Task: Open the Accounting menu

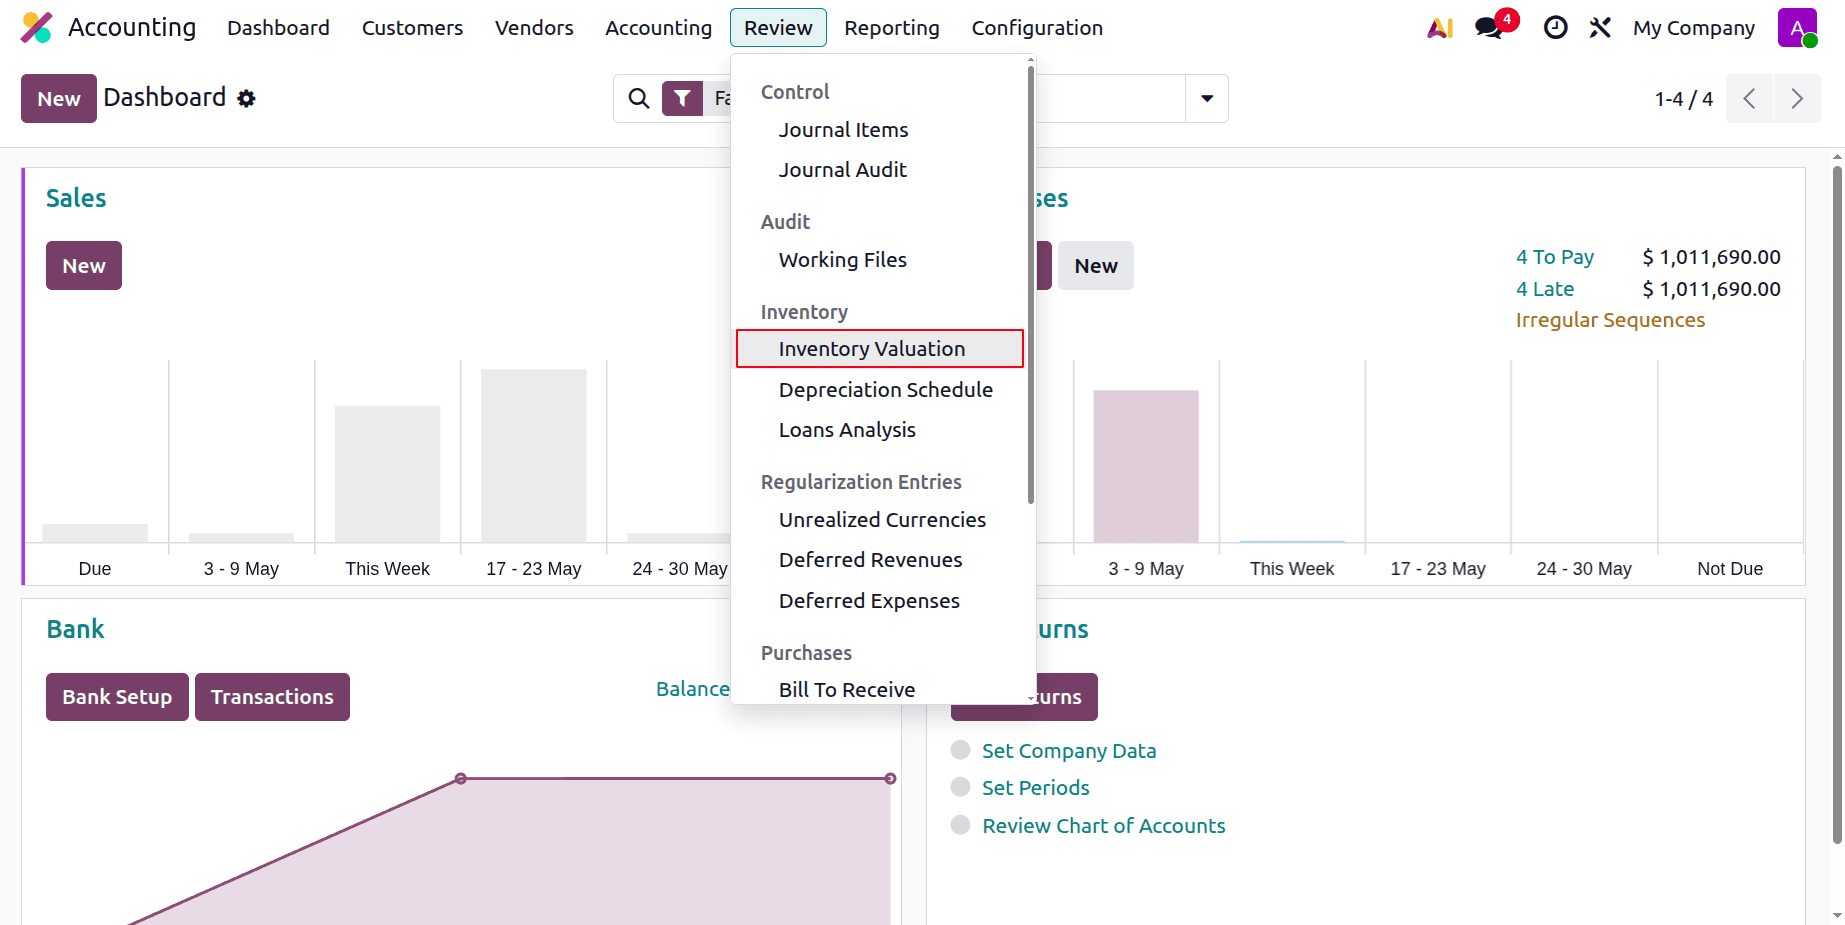Action: (x=658, y=28)
